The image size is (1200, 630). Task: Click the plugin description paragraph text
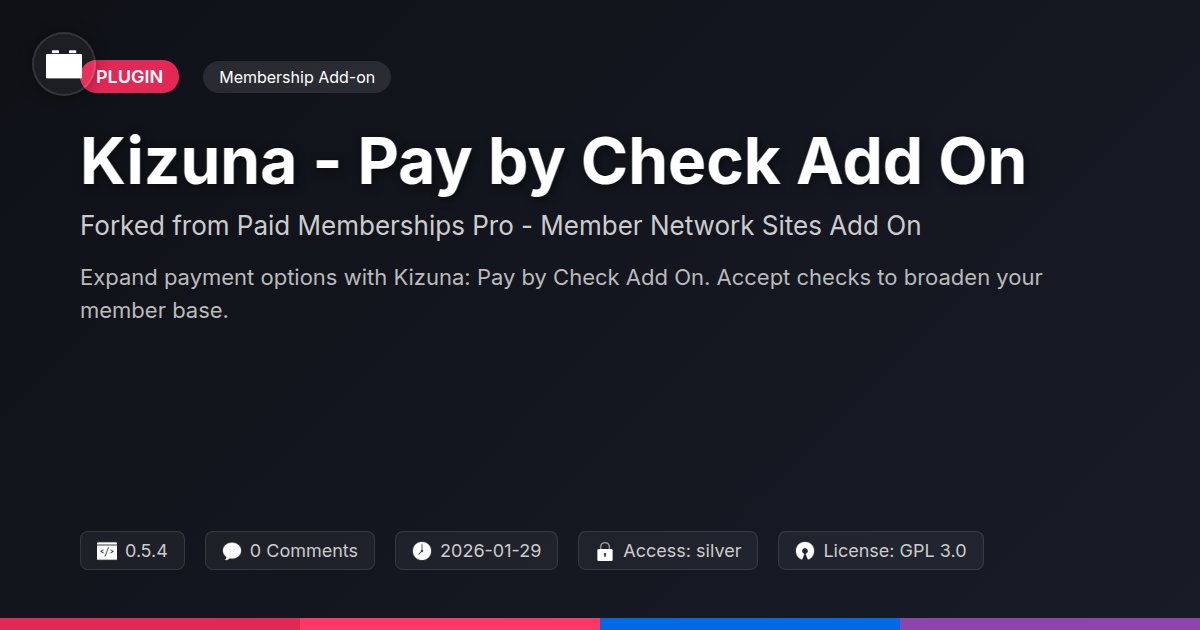click(x=561, y=294)
